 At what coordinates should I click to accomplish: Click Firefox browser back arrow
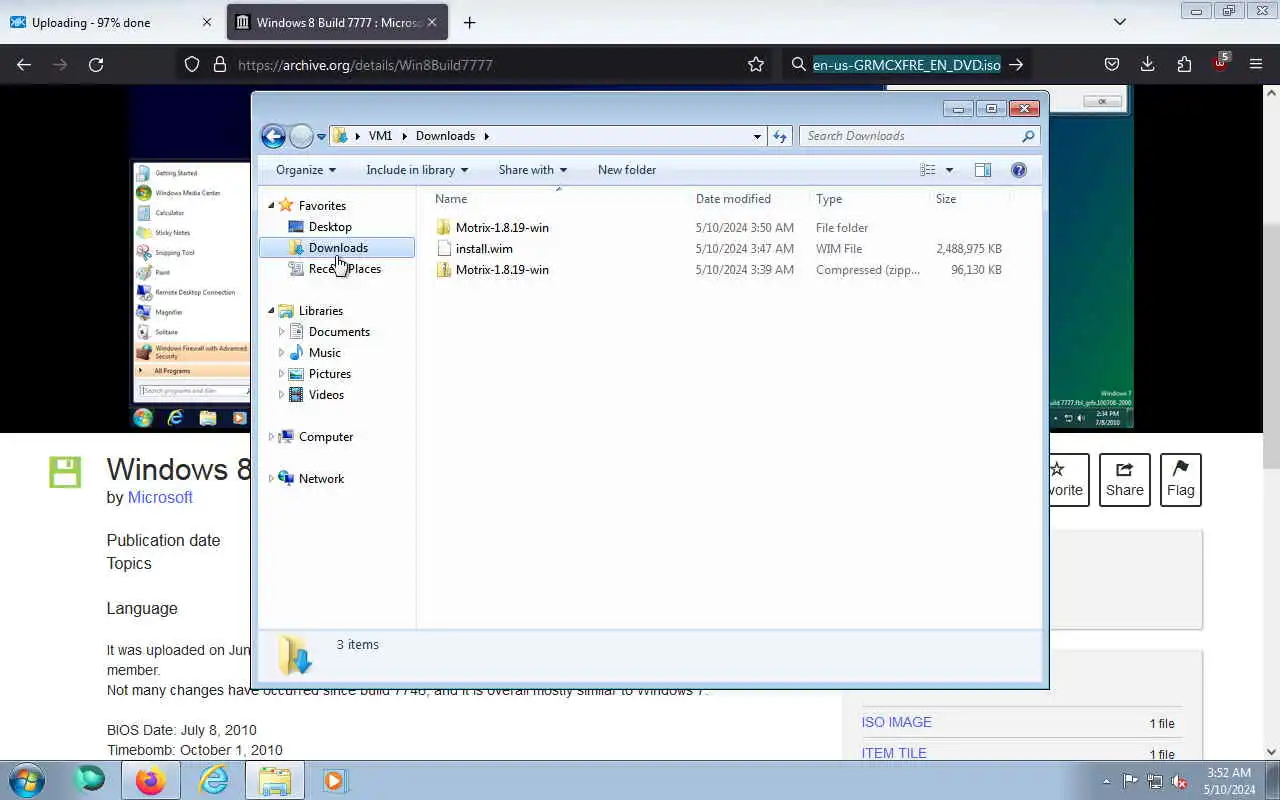point(24,64)
